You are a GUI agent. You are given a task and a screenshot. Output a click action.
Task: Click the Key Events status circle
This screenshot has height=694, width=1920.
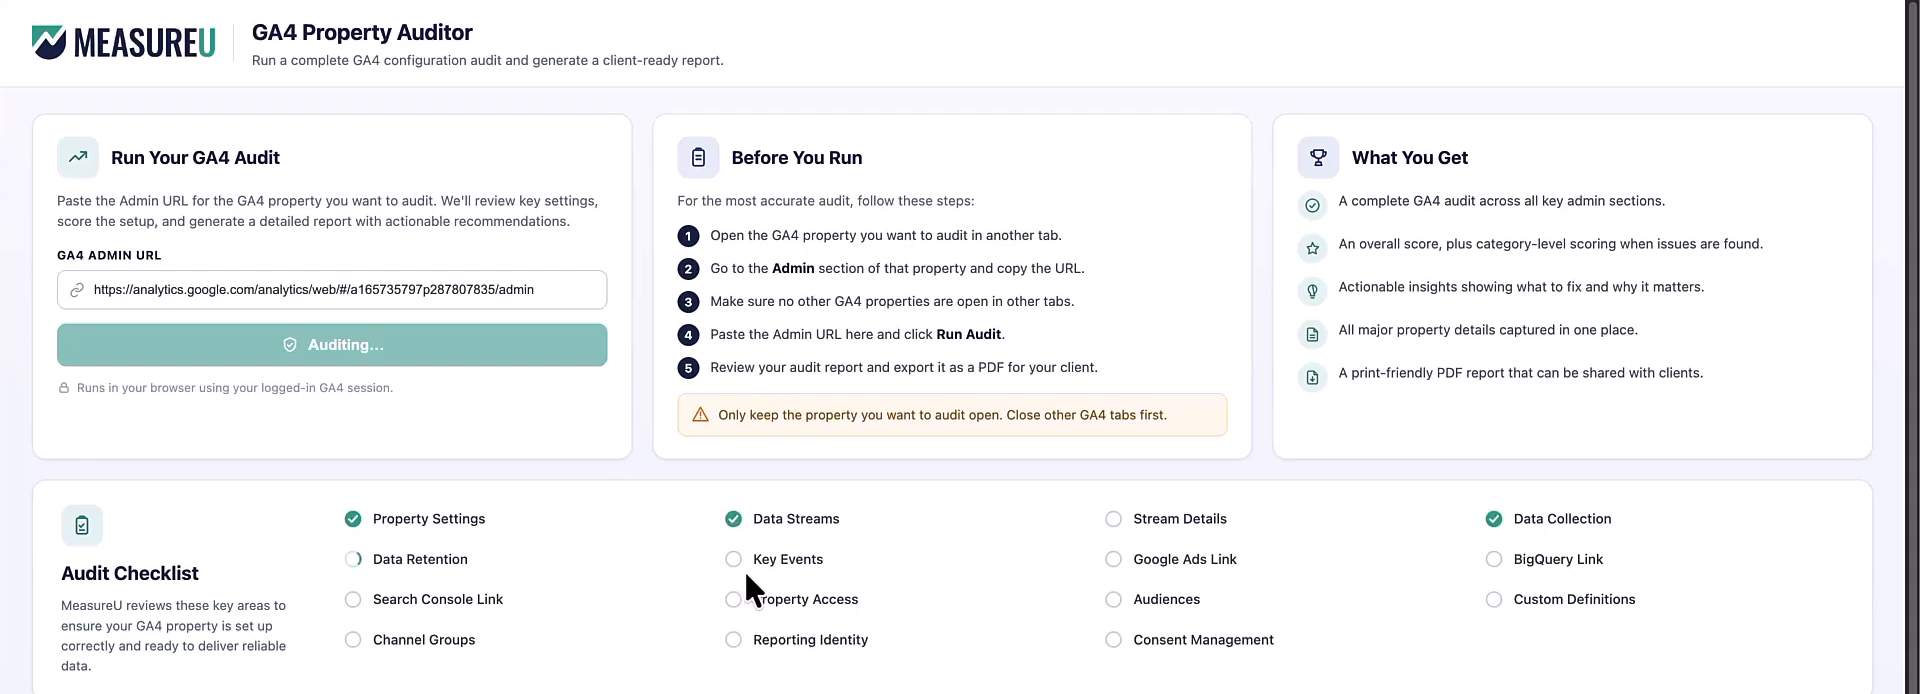[733, 559]
